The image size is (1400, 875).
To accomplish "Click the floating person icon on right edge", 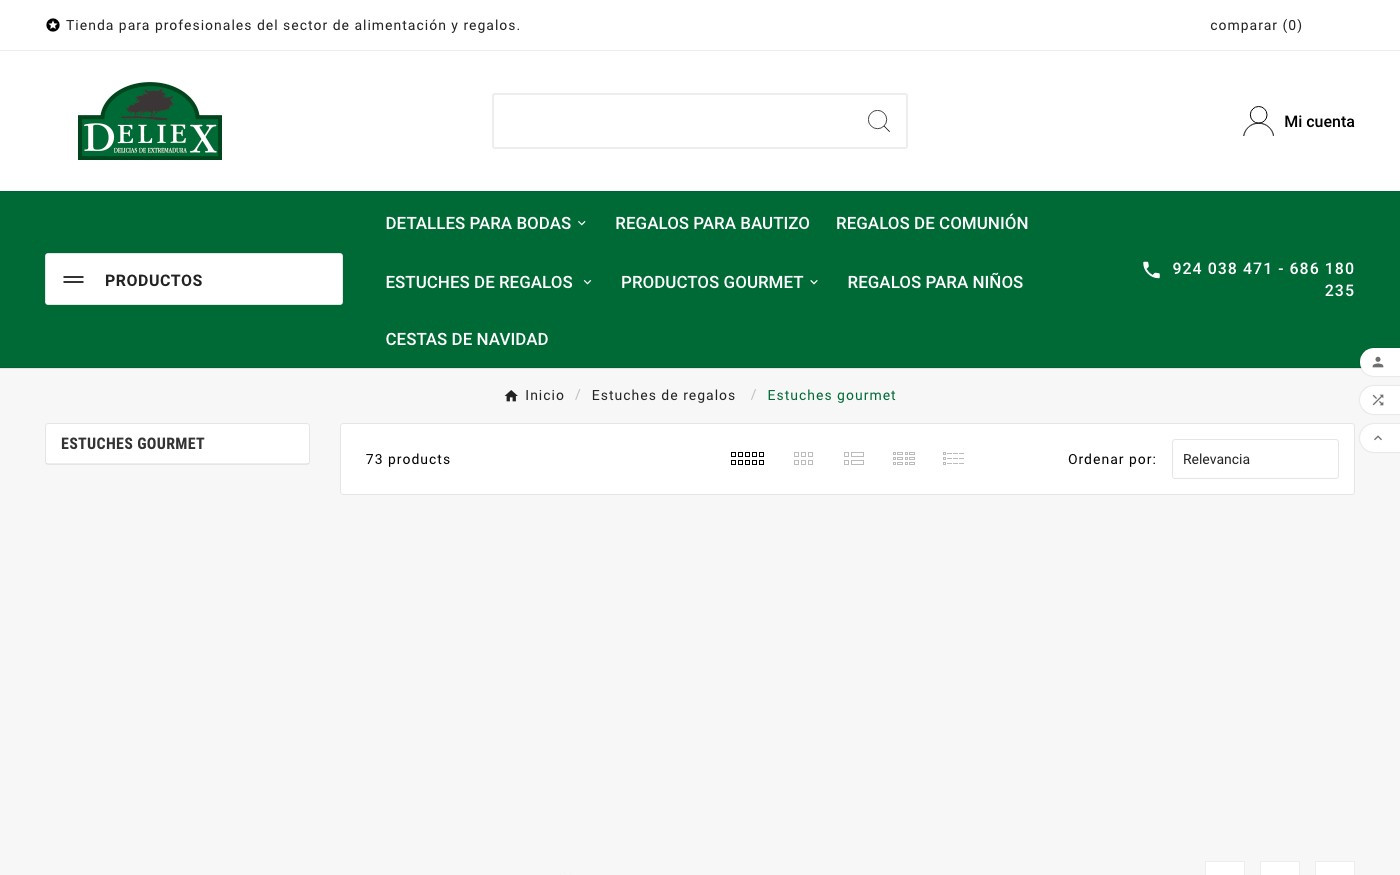I will [x=1378, y=362].
